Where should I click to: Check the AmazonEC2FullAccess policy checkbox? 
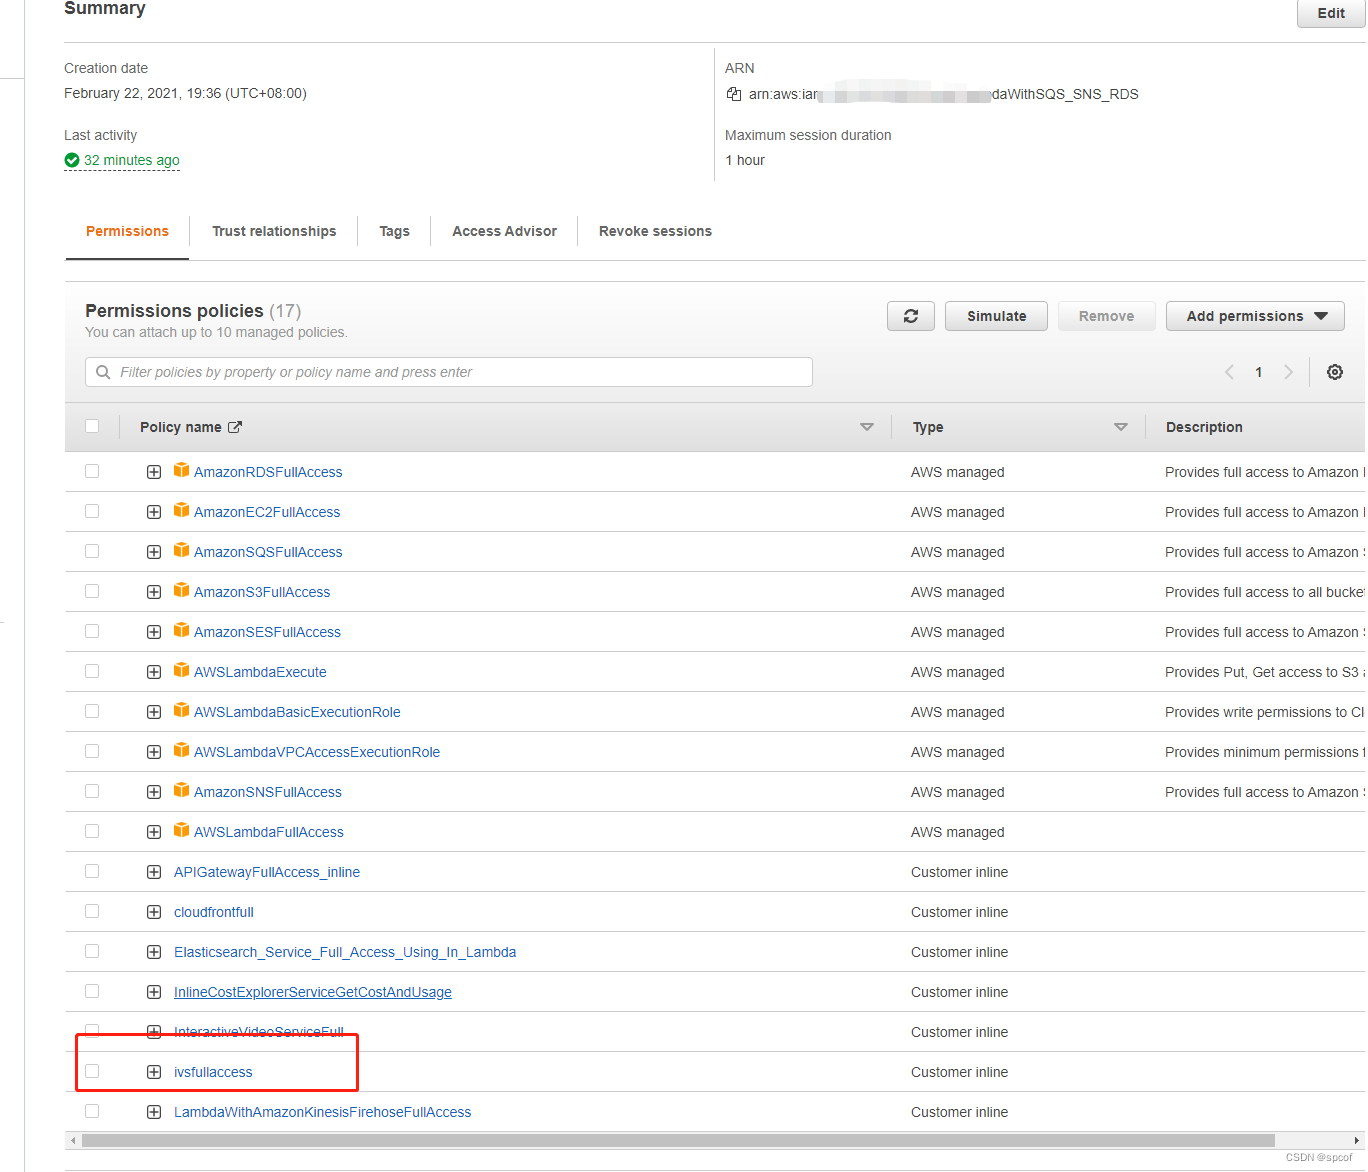92,511
